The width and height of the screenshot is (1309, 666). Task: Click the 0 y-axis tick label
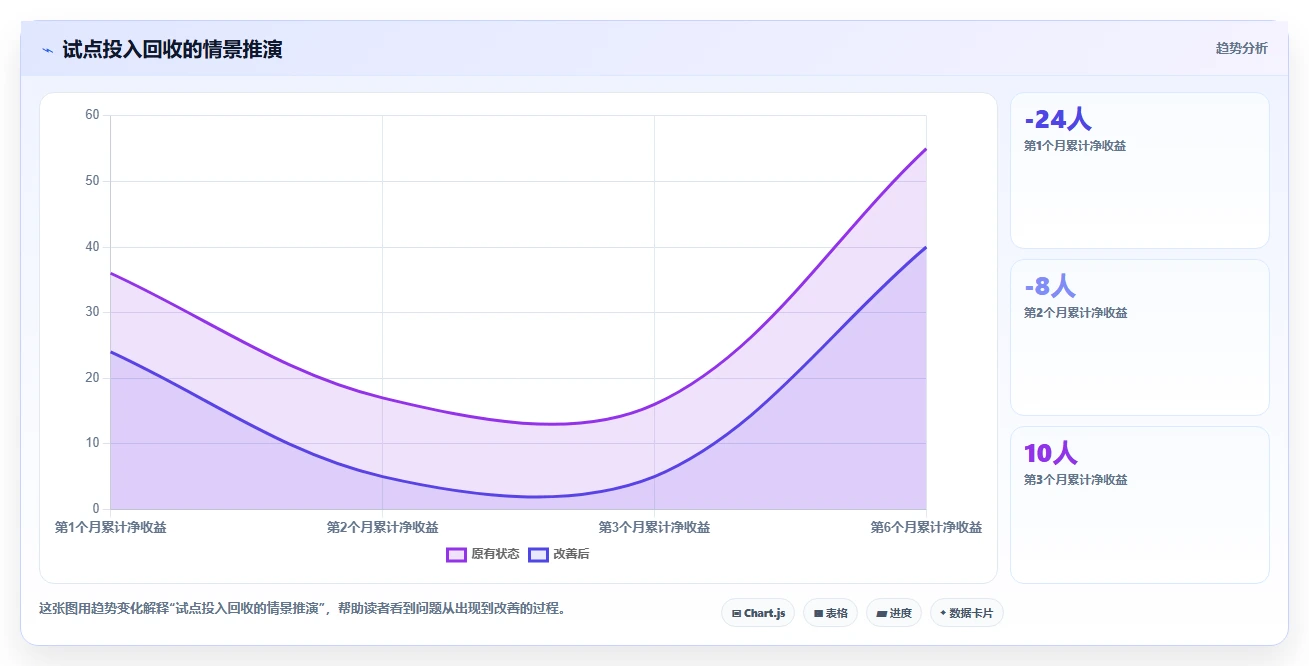(96, 509)
